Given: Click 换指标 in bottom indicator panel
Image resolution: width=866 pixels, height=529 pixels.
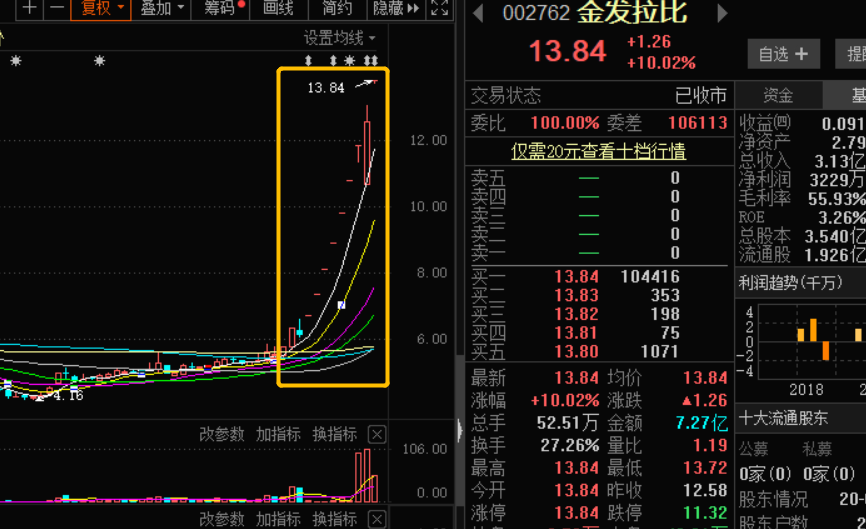Looking at the screenshot, I should [334, 519].
